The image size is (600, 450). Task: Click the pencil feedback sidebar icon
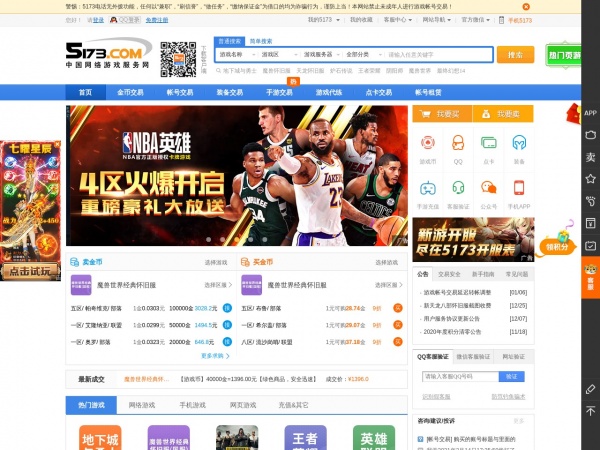(x=590, y=389)
